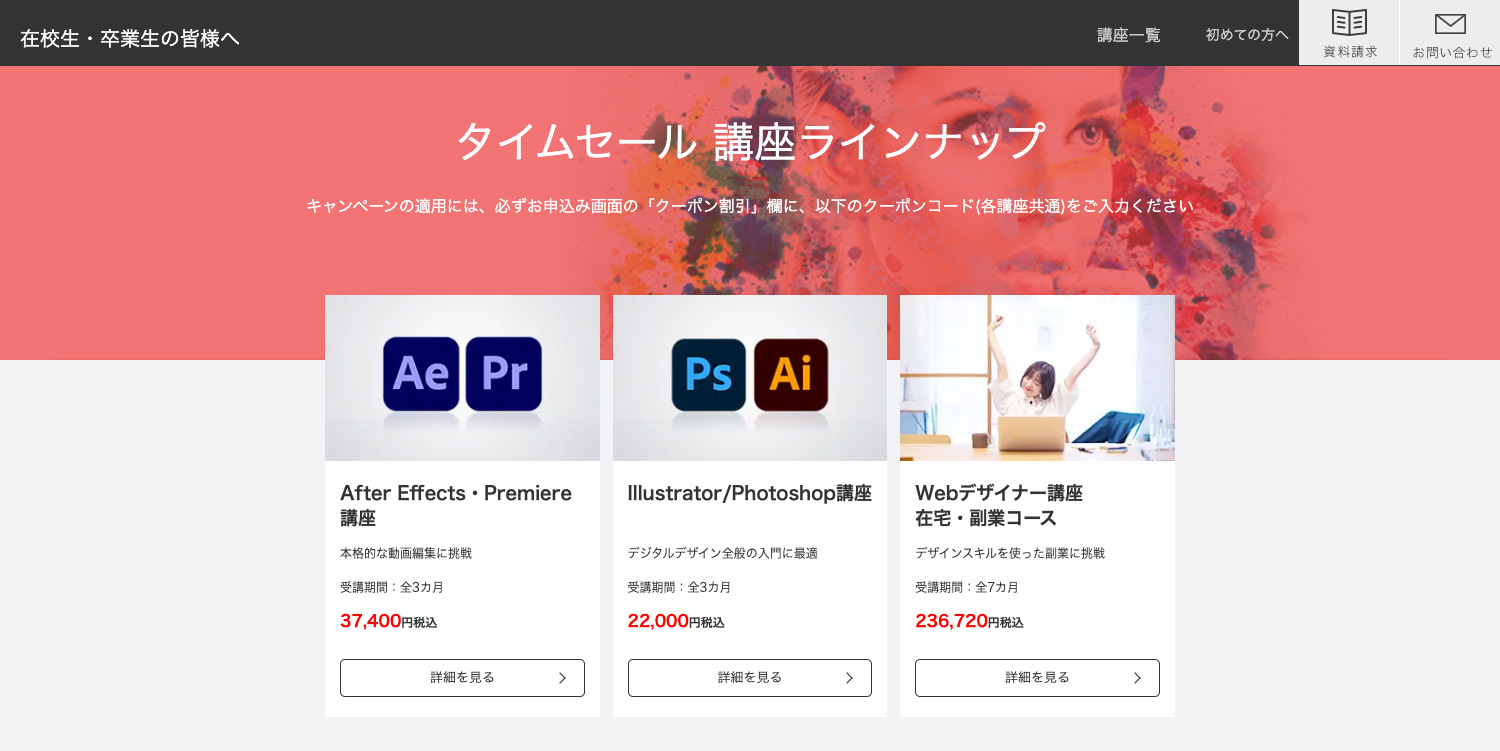The width and height of the screenshot is (1500, 751).
Task: Open the After Effects・Premiere 講座 title
Action: point(456,505)
